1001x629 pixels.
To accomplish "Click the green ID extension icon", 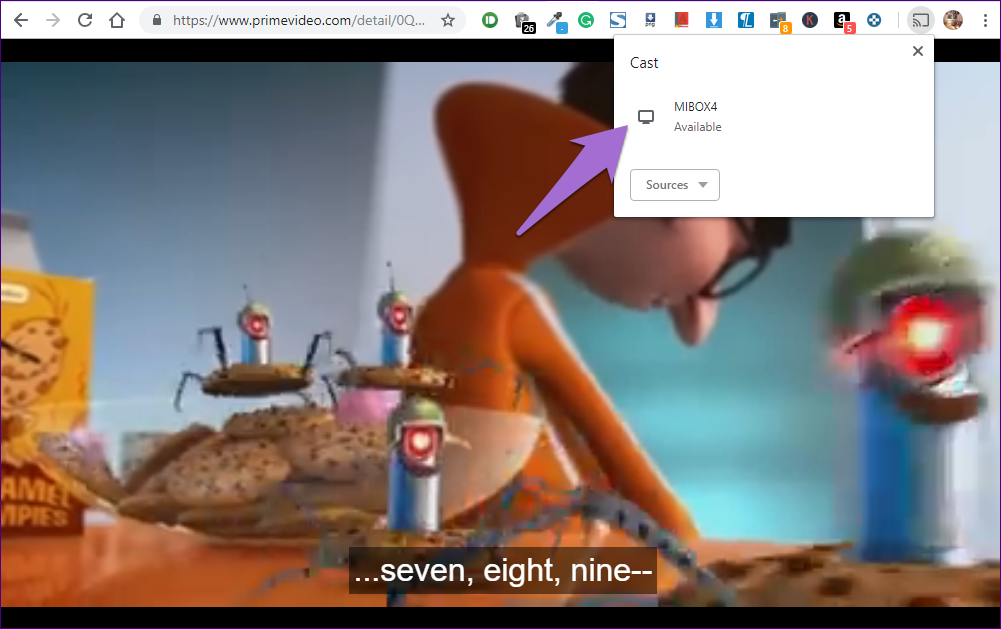I will tap(490, 20).
